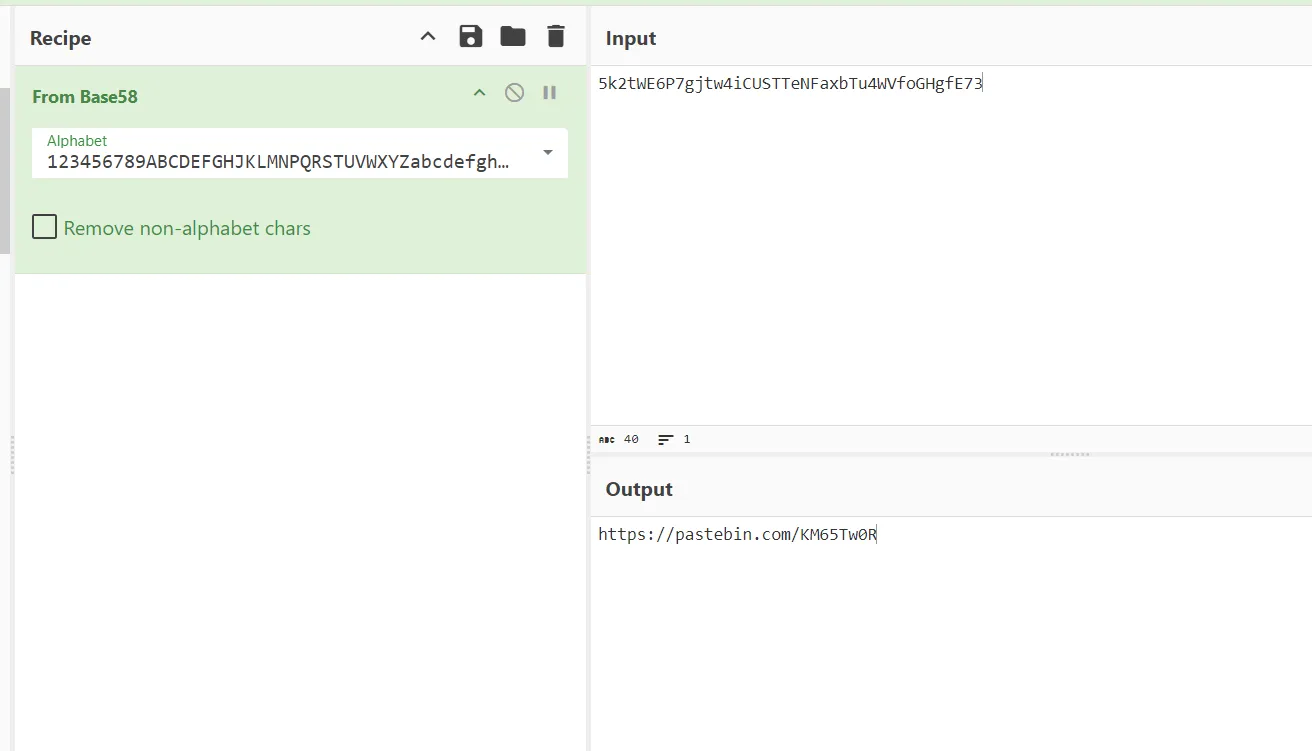Click the From Base58 operation title
The width and height of the screenshot is (1312, 751).
[x=85, y=97]
